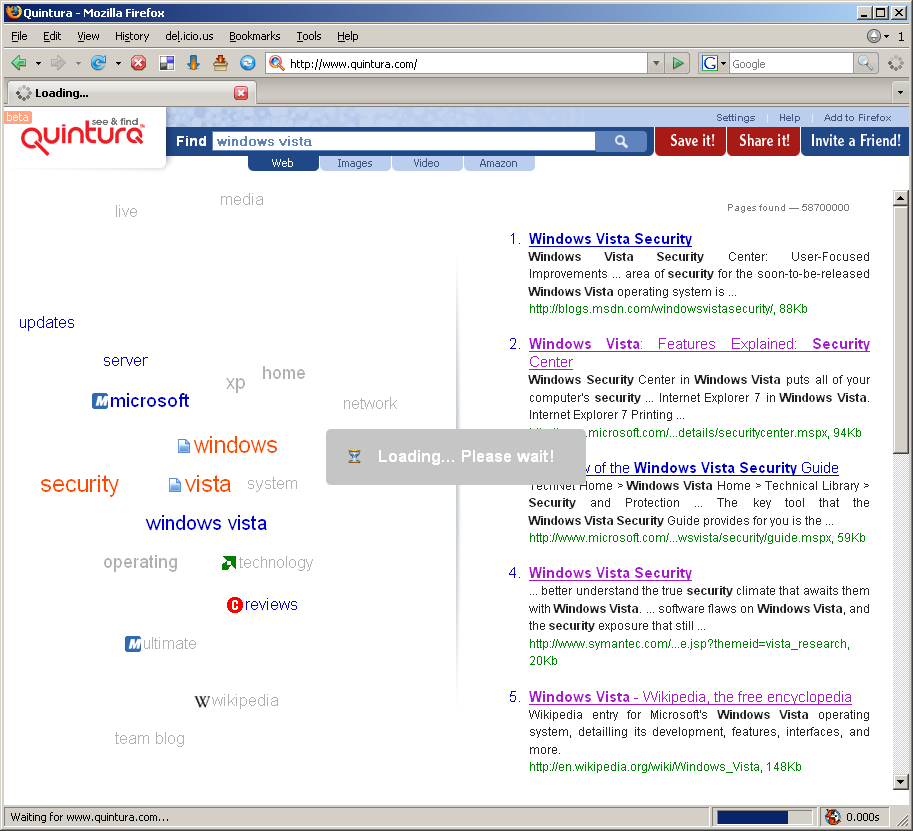The height and width of the screenshot is (831, 913).
Task: Click the results list scrollbar thumb
Action: (900, 330)
